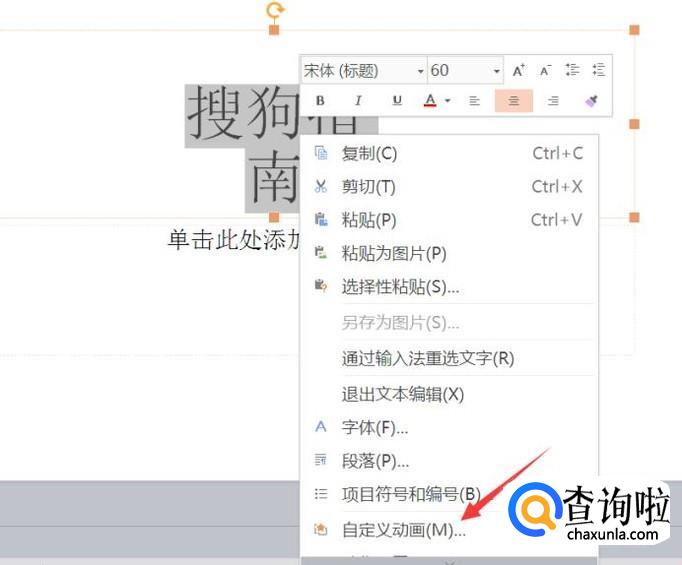
Task: Click the increase indent icon in mini toolbar
Action: coord(572,70)
